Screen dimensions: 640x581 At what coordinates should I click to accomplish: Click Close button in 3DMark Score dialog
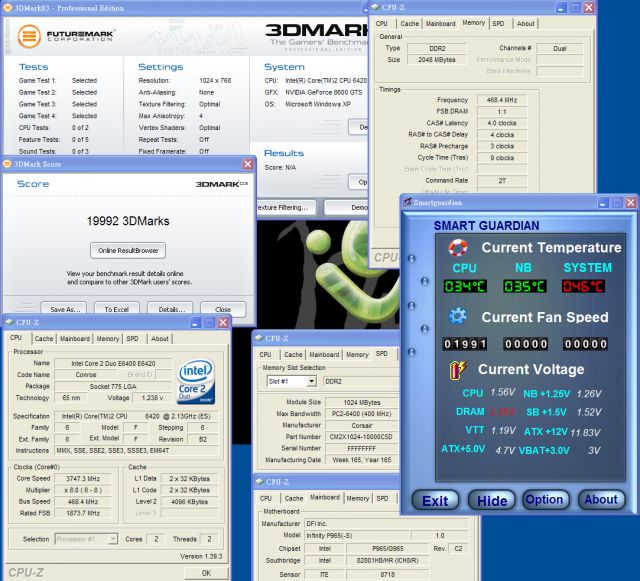(x=223, y=309)
